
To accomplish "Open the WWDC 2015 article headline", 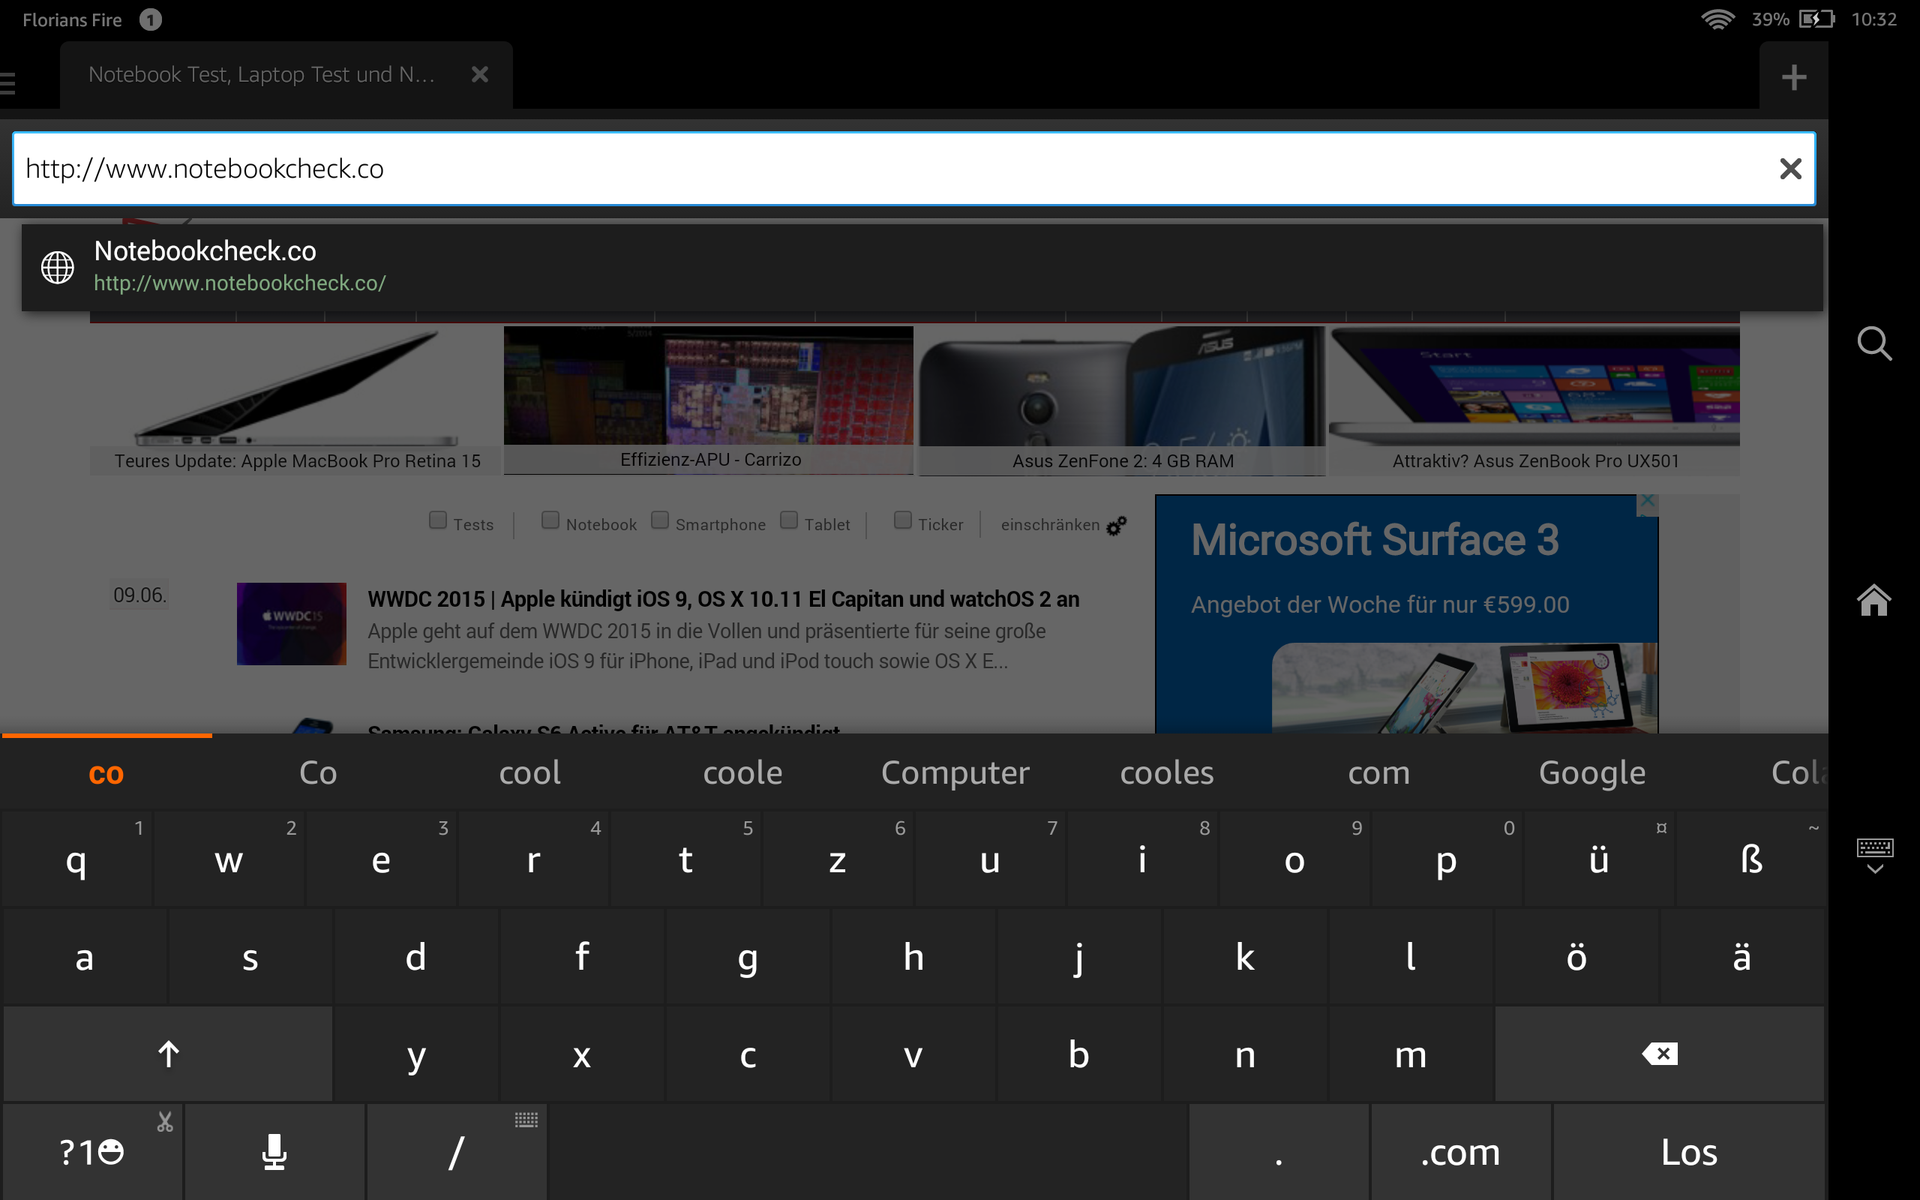I will pyautogui.click(x=723, y=599).
